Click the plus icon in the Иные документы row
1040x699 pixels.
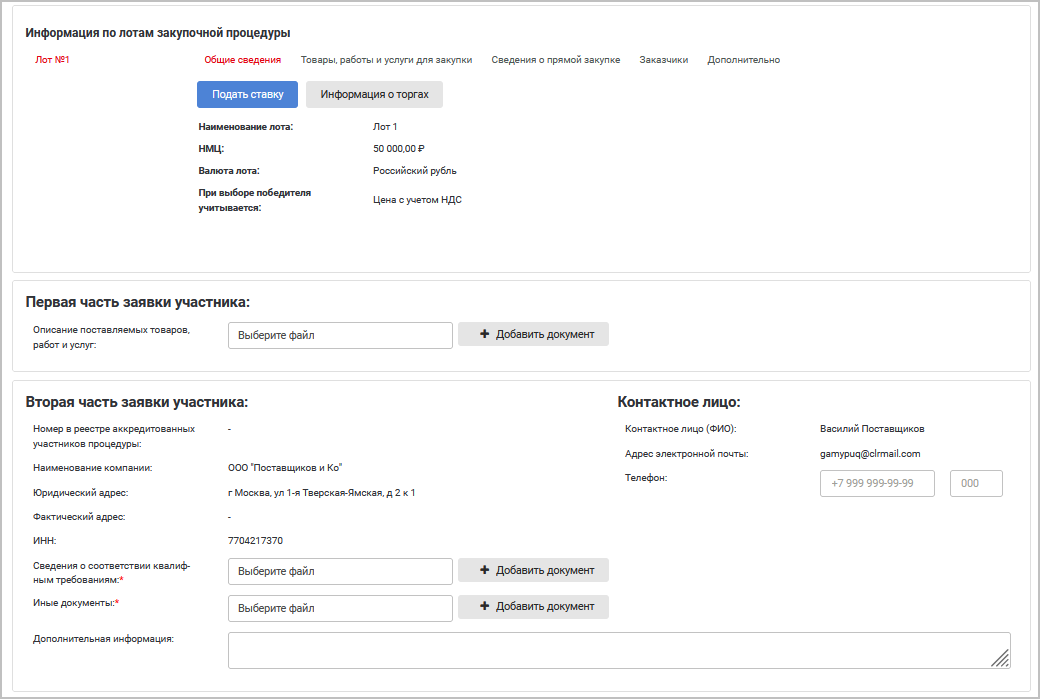coord(485,606)
